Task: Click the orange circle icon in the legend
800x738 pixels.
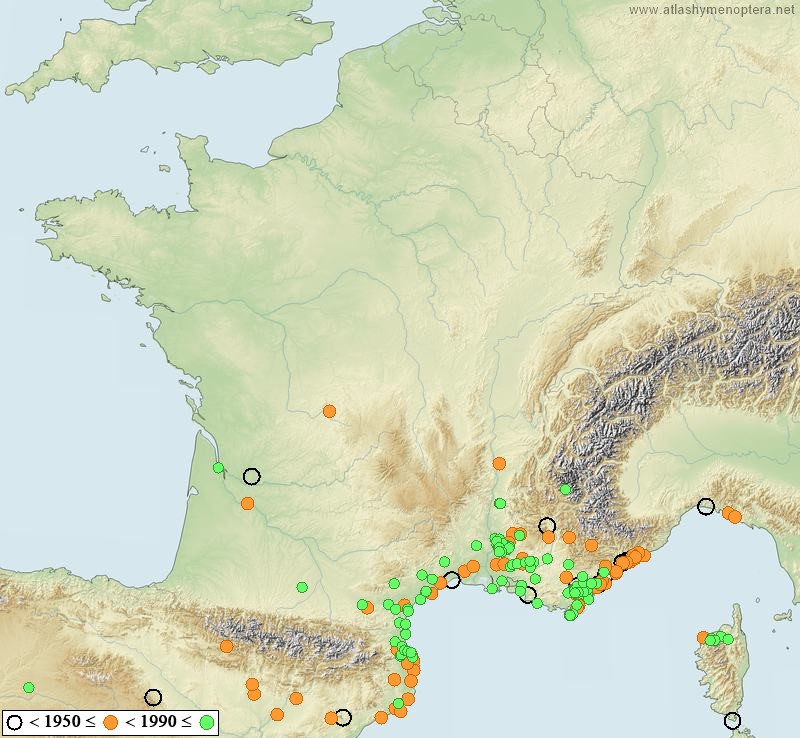Action: [112, 721]
